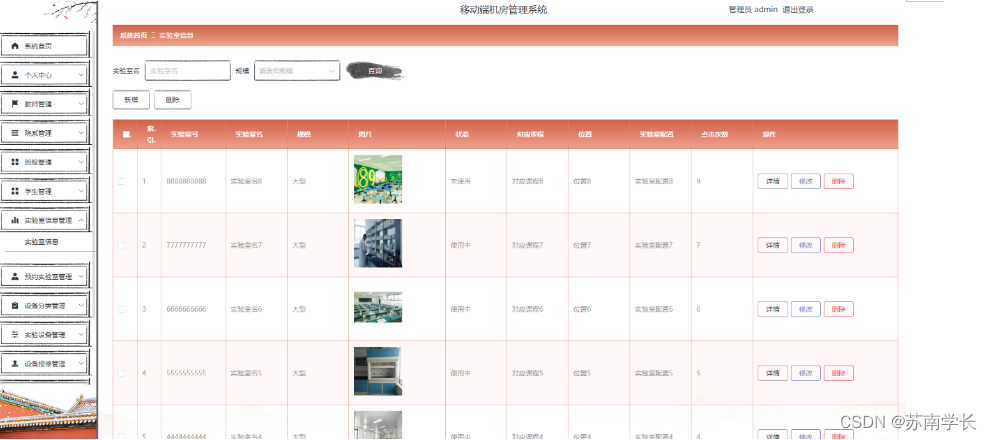Expand 班级管理 with its chevron
The height and width of the screenshot is (440, 992).
81,162
